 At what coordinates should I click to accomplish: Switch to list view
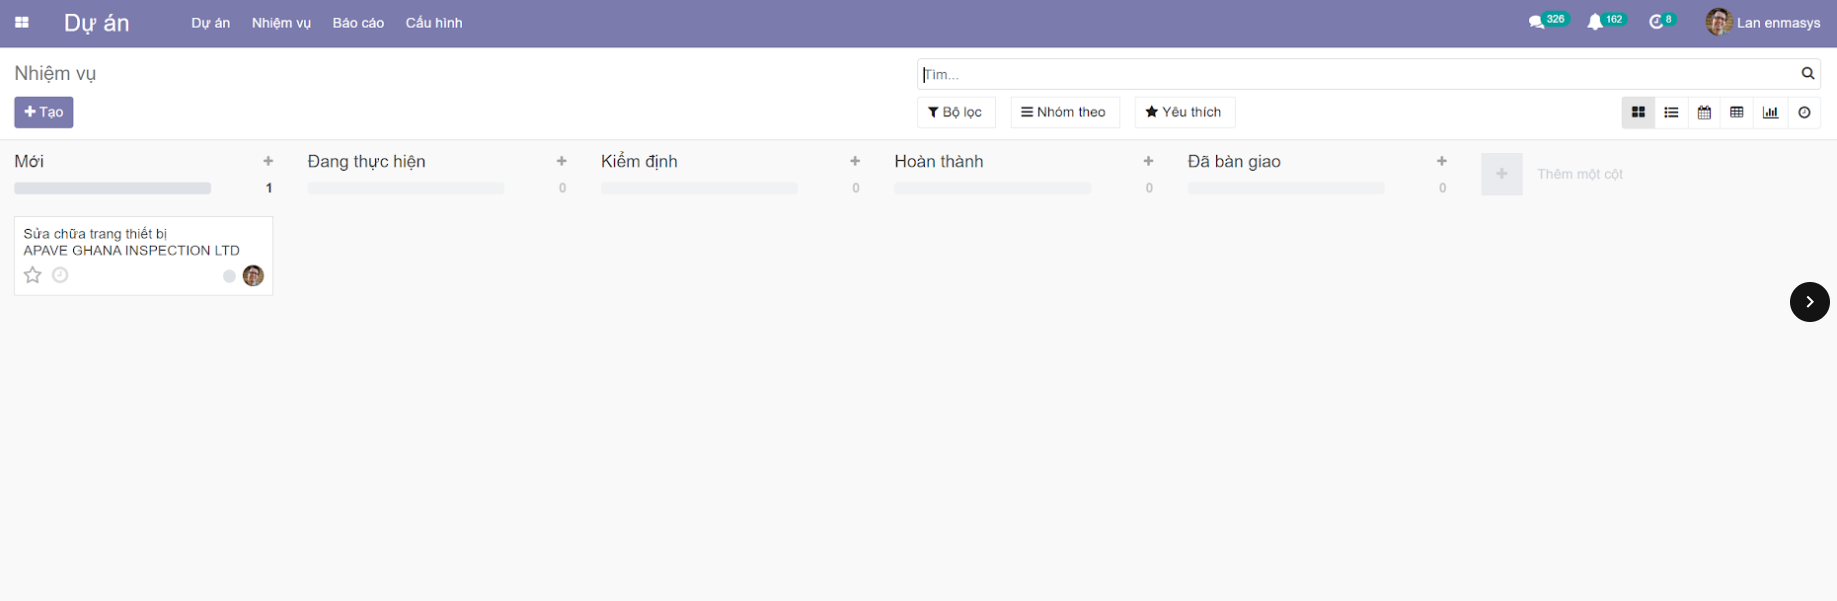1671,113
